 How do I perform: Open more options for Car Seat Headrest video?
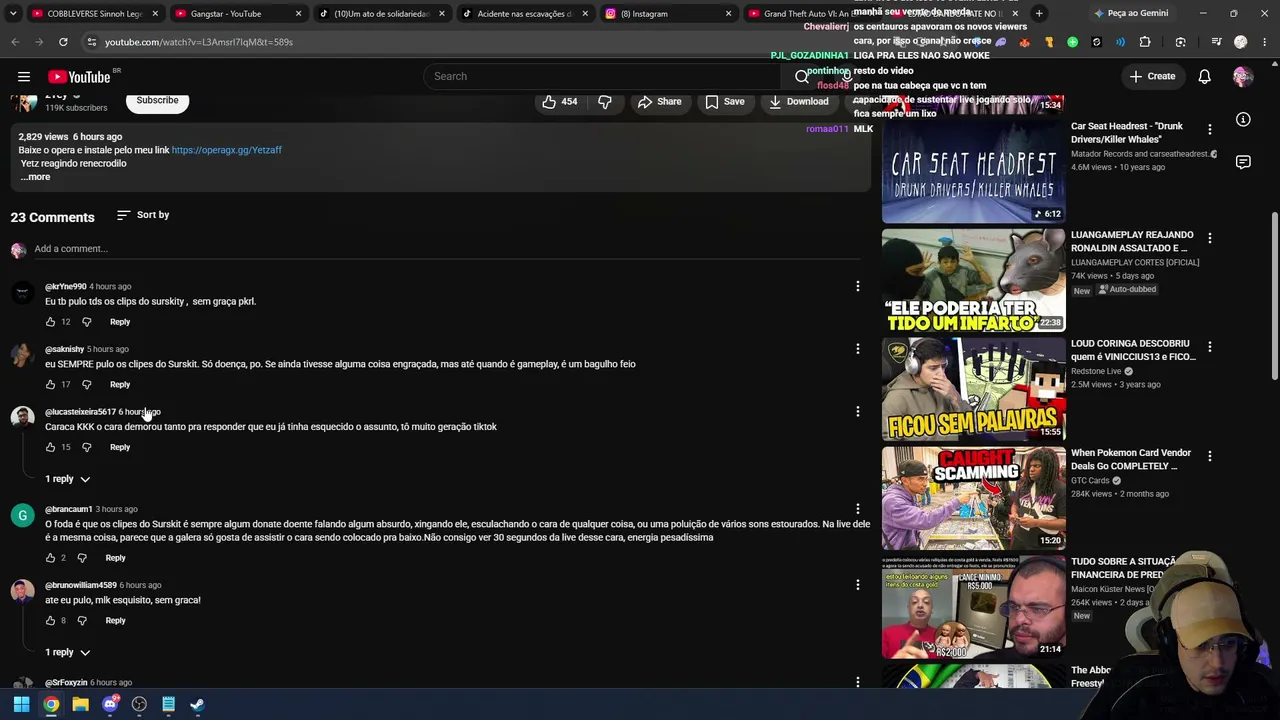pyautogui.click(x=1209, y=130)
